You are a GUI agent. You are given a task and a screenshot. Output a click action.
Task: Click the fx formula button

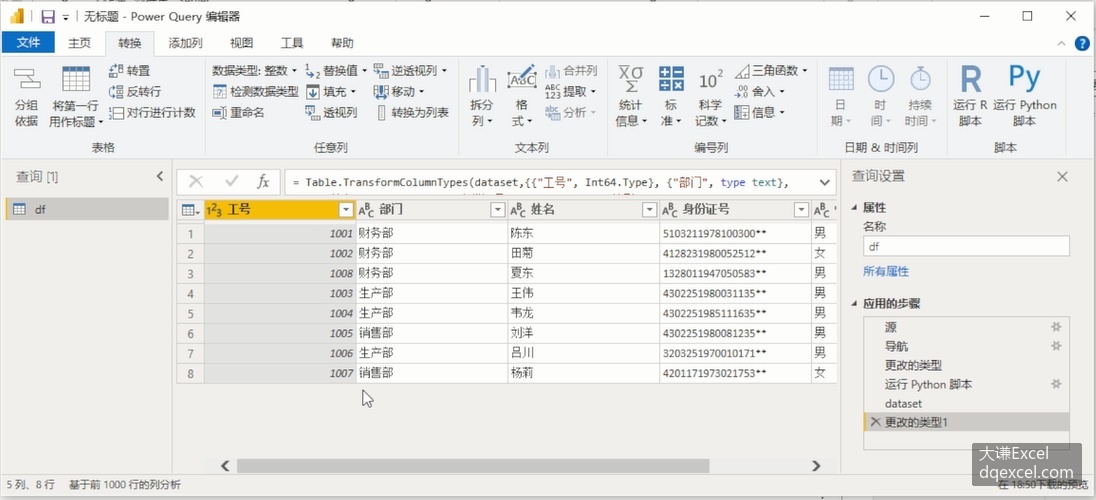(x=263, y=182)
